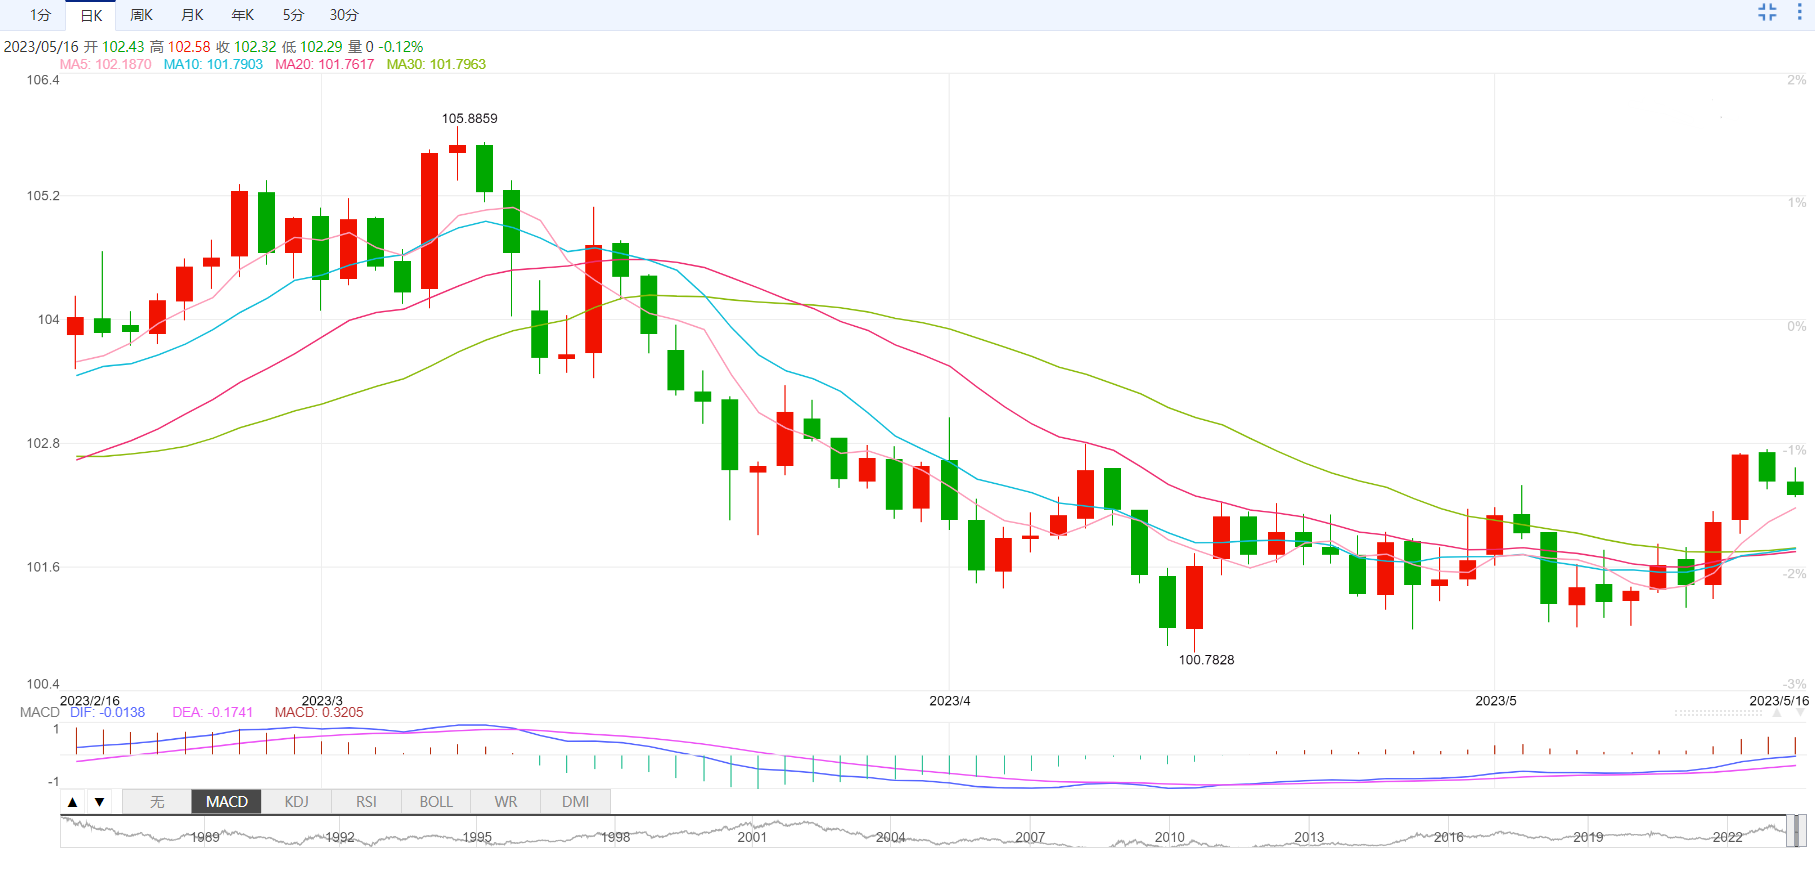Click the DEA: -0.1741 value label
1815x884 pixels.
pyautogui.click(x=213, y=712)
